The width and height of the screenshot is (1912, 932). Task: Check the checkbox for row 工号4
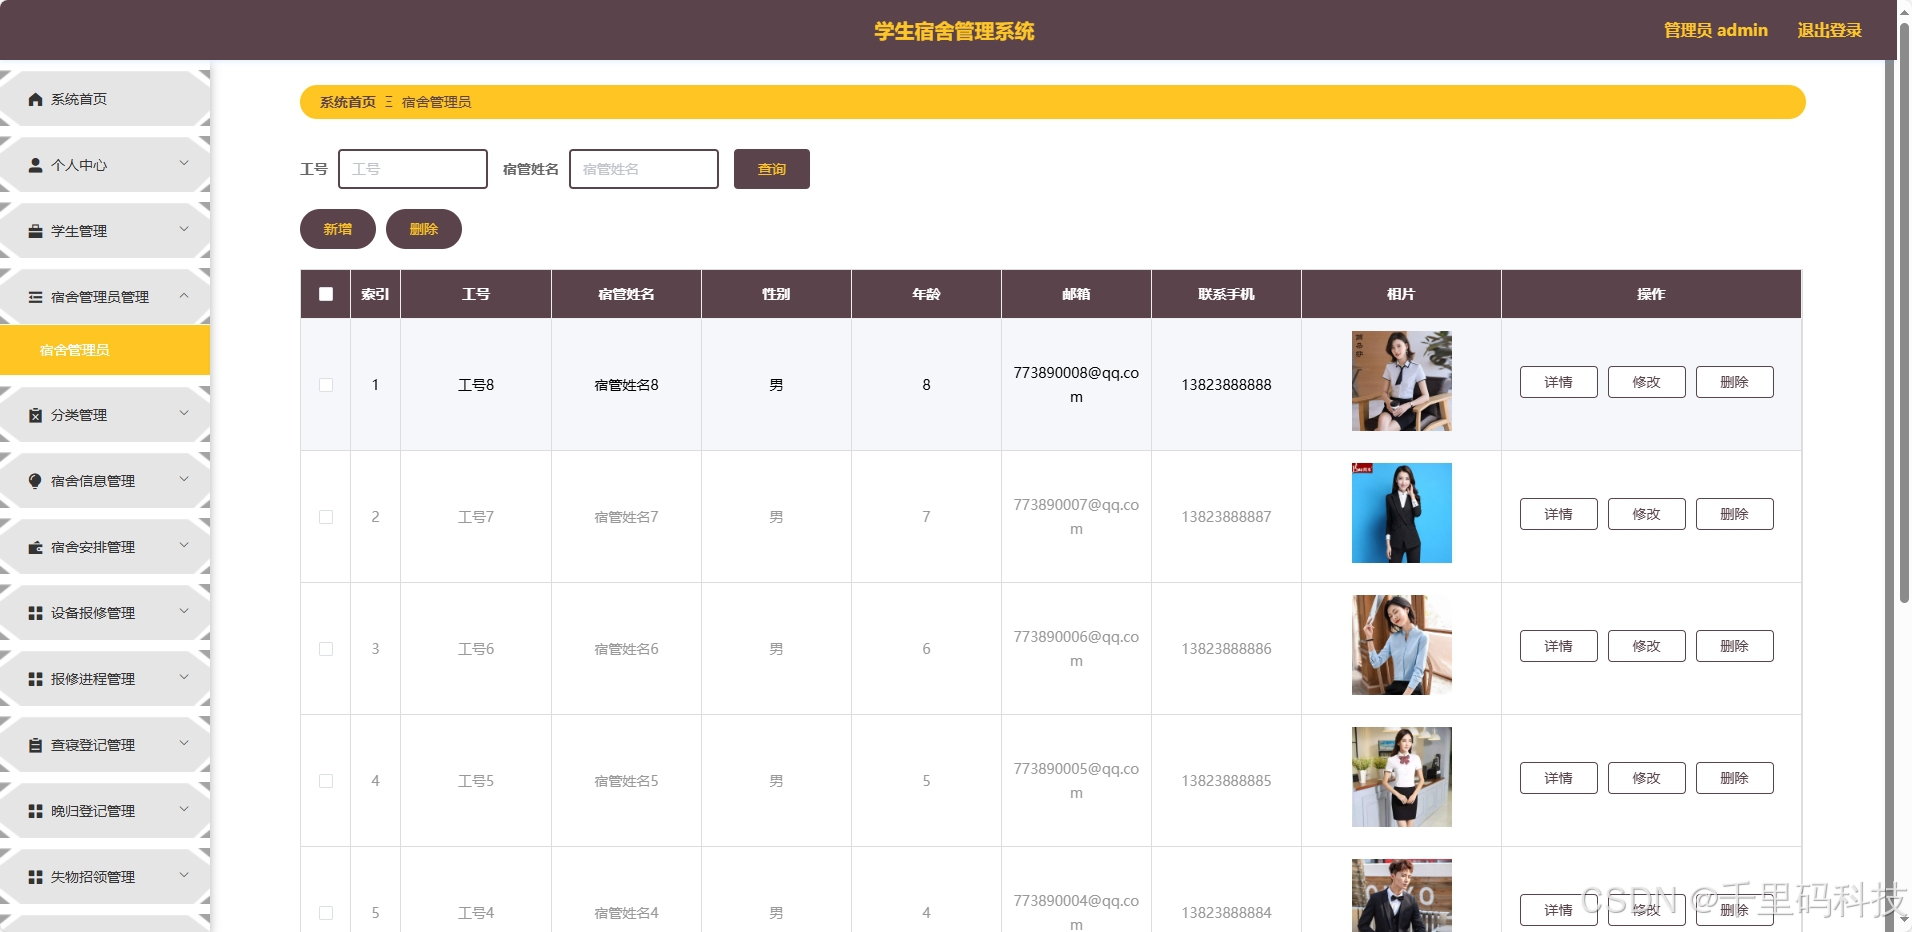326,913
